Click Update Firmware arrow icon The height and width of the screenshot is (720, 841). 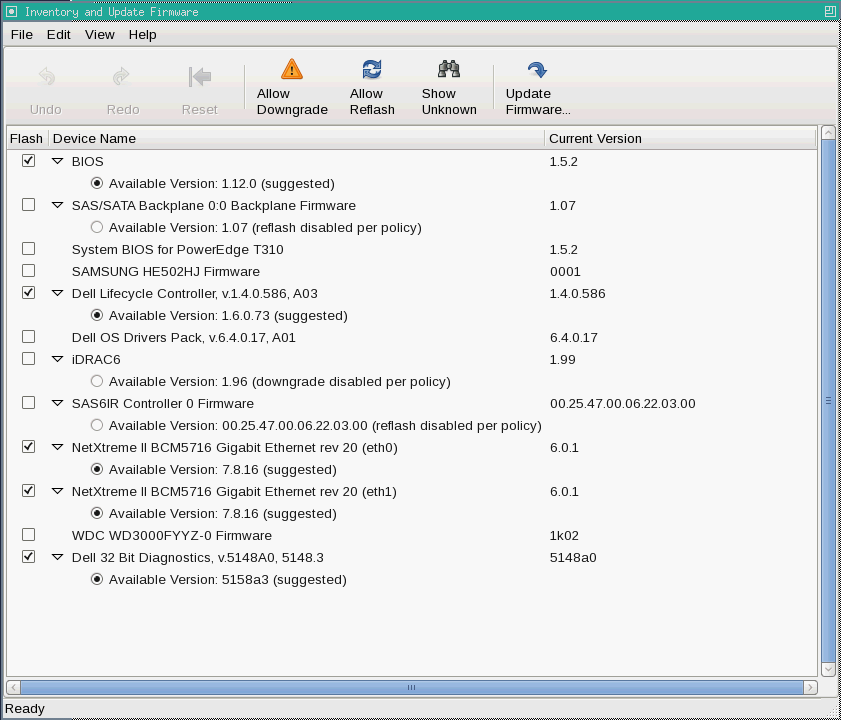click(537, 69)
